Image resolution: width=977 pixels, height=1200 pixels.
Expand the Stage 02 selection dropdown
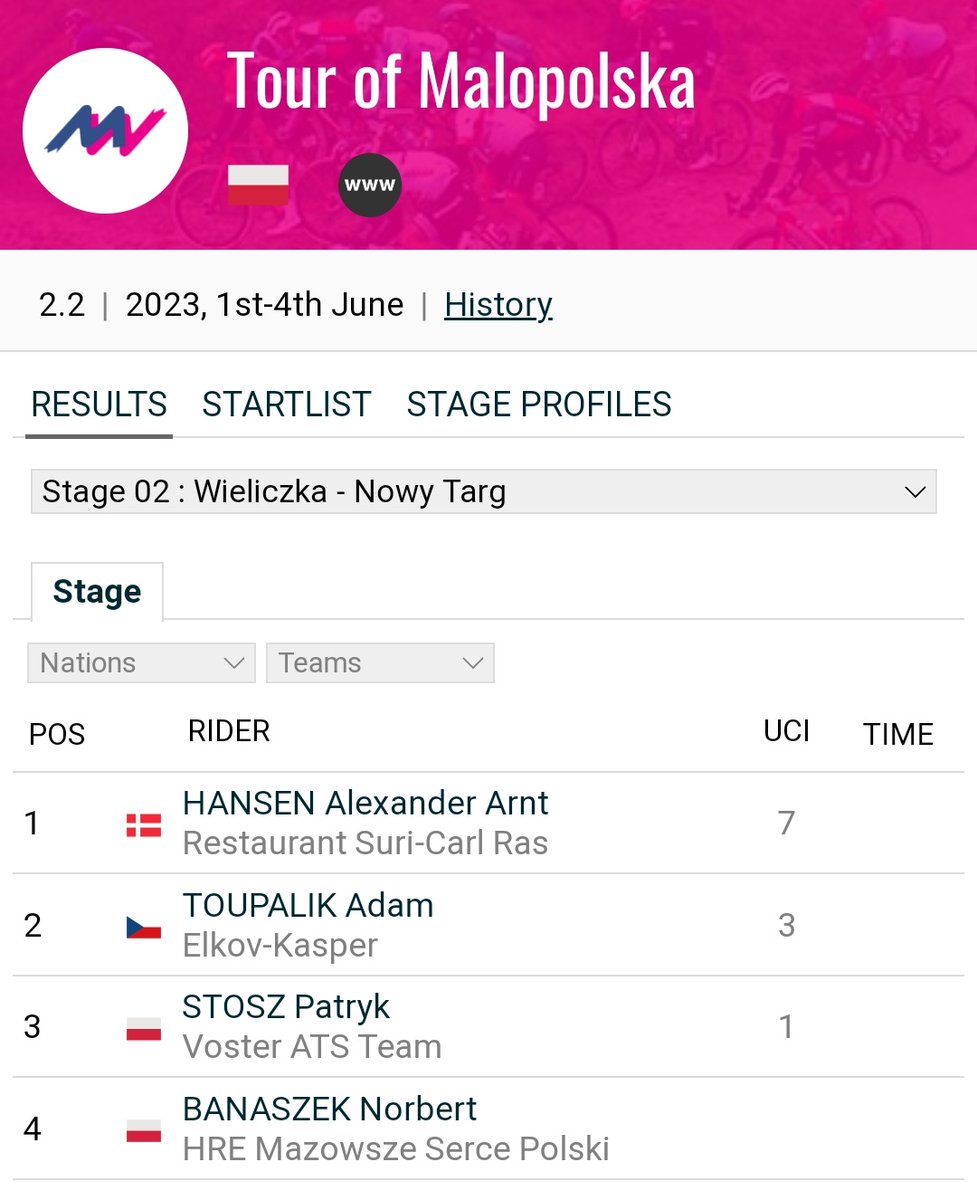pos(484,492)
